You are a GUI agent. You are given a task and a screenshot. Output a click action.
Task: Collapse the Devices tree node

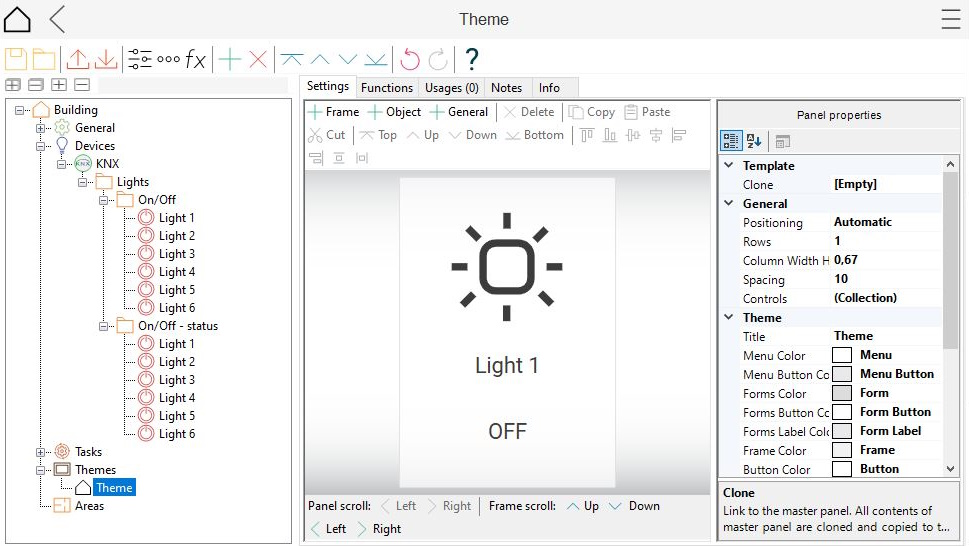40,146
